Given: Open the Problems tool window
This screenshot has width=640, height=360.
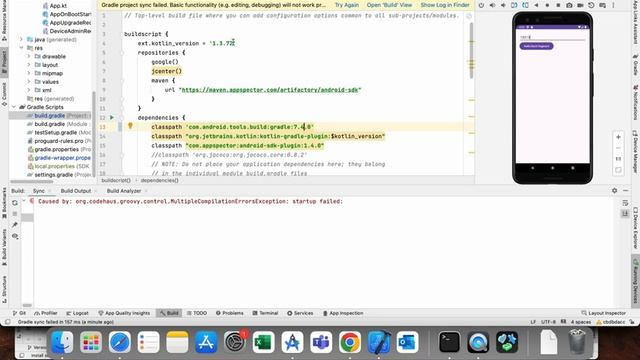Looking at the screenshot, I should pos(229,313).
